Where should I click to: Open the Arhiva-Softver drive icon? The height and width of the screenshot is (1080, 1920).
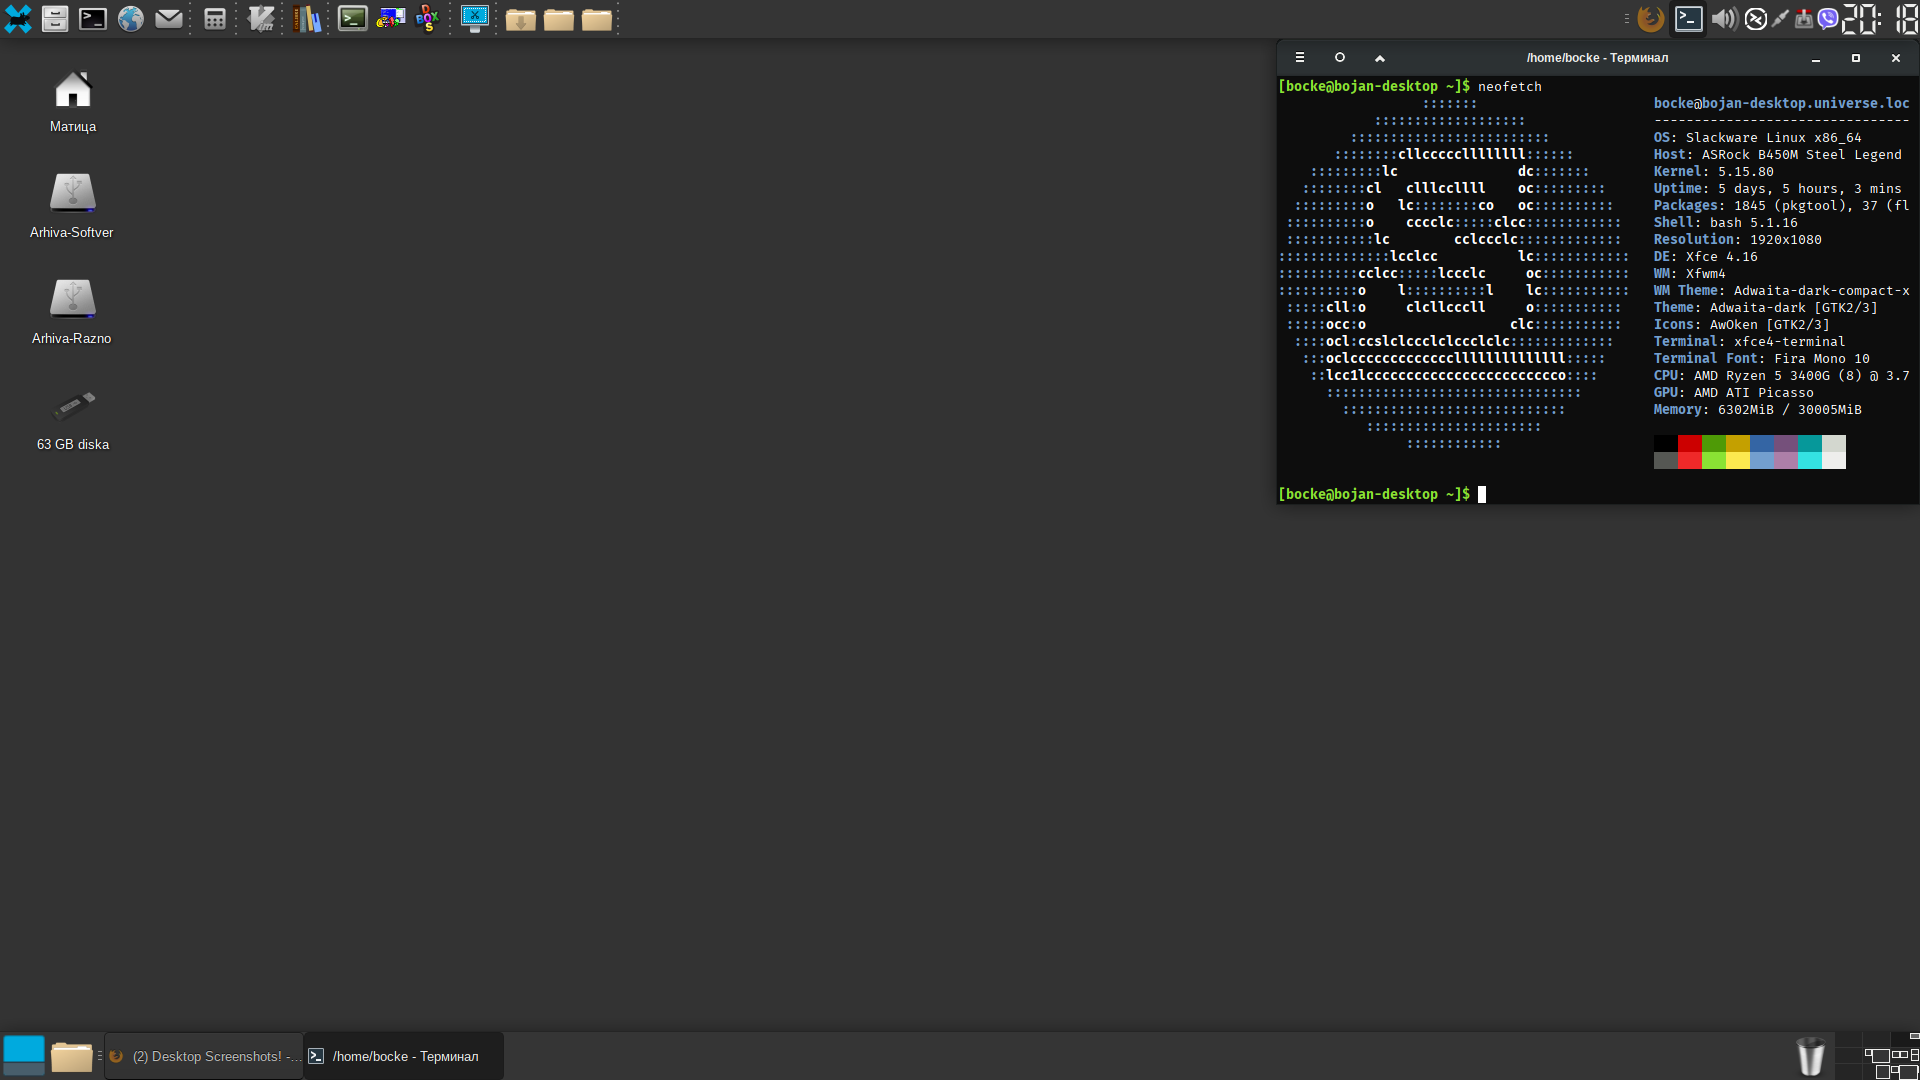(72, 205)
